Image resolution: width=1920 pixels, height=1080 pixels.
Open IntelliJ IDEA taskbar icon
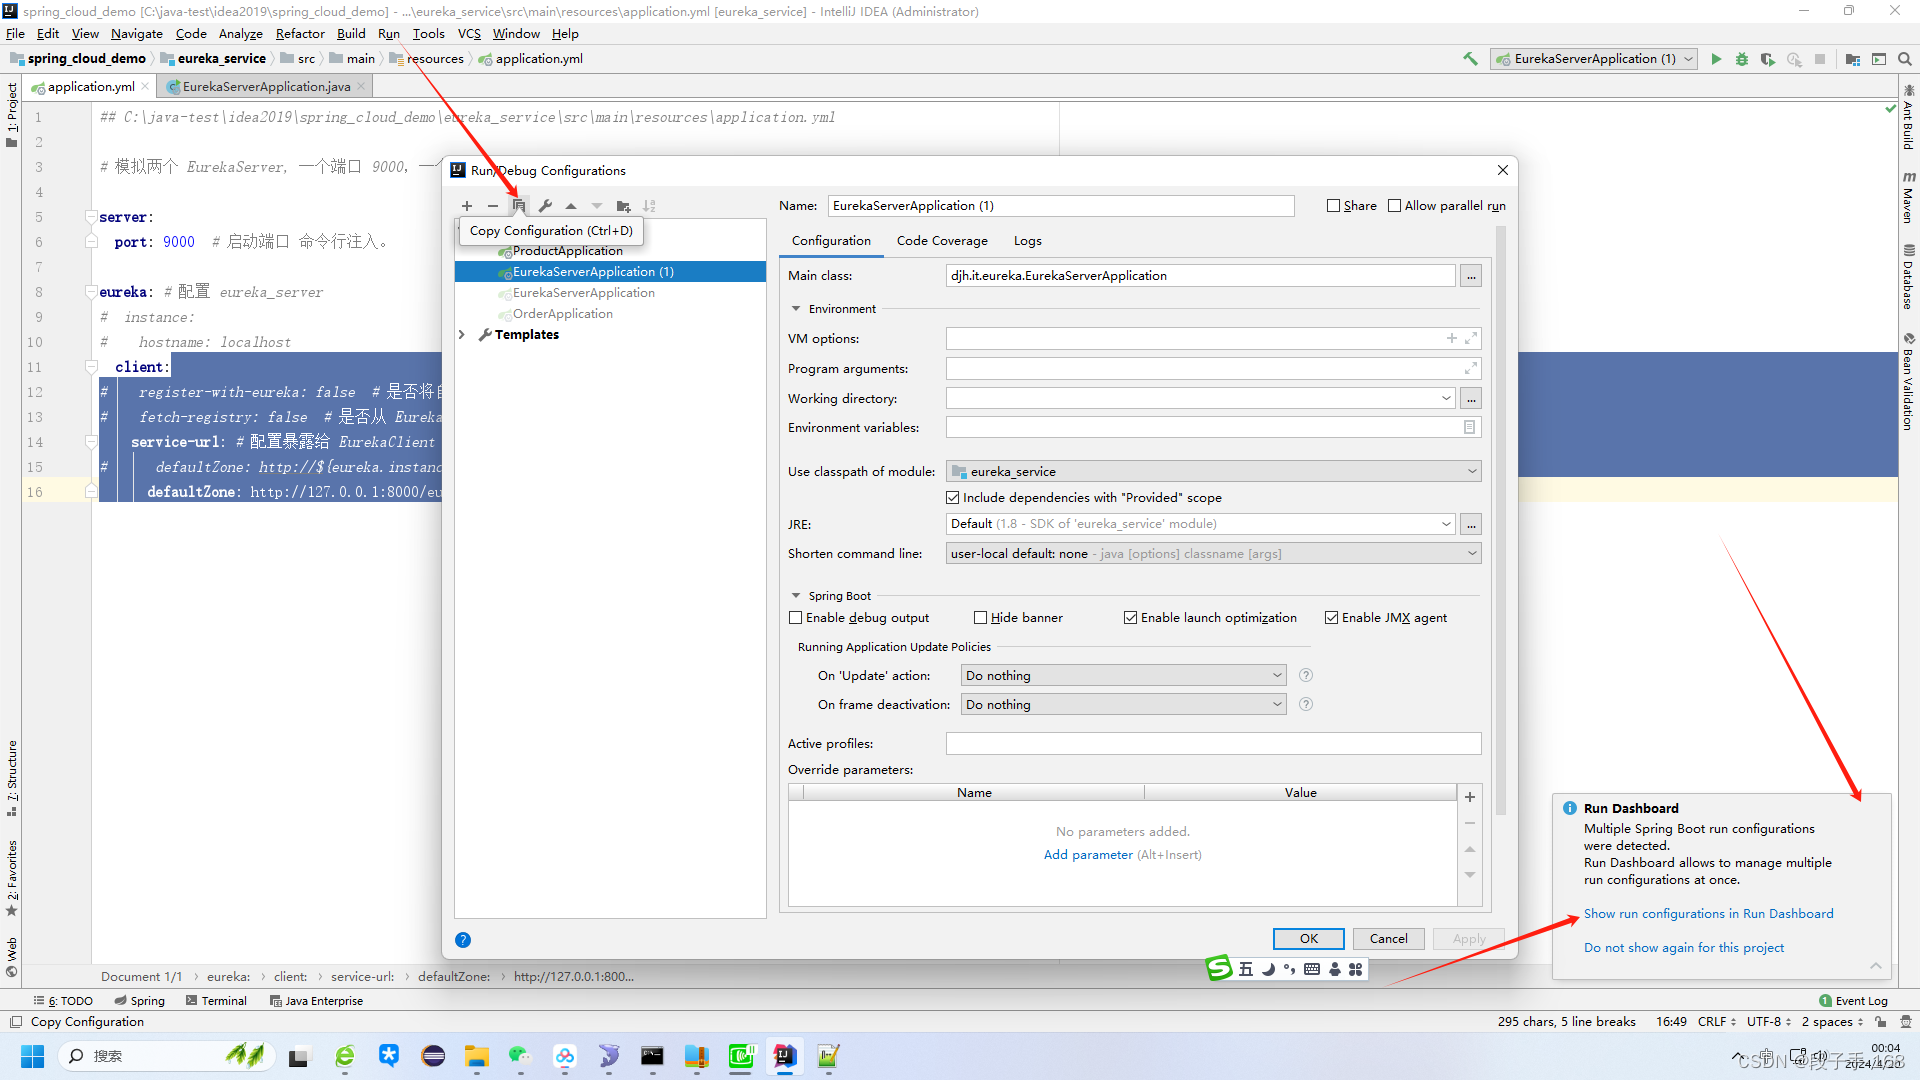(785, 1056)
